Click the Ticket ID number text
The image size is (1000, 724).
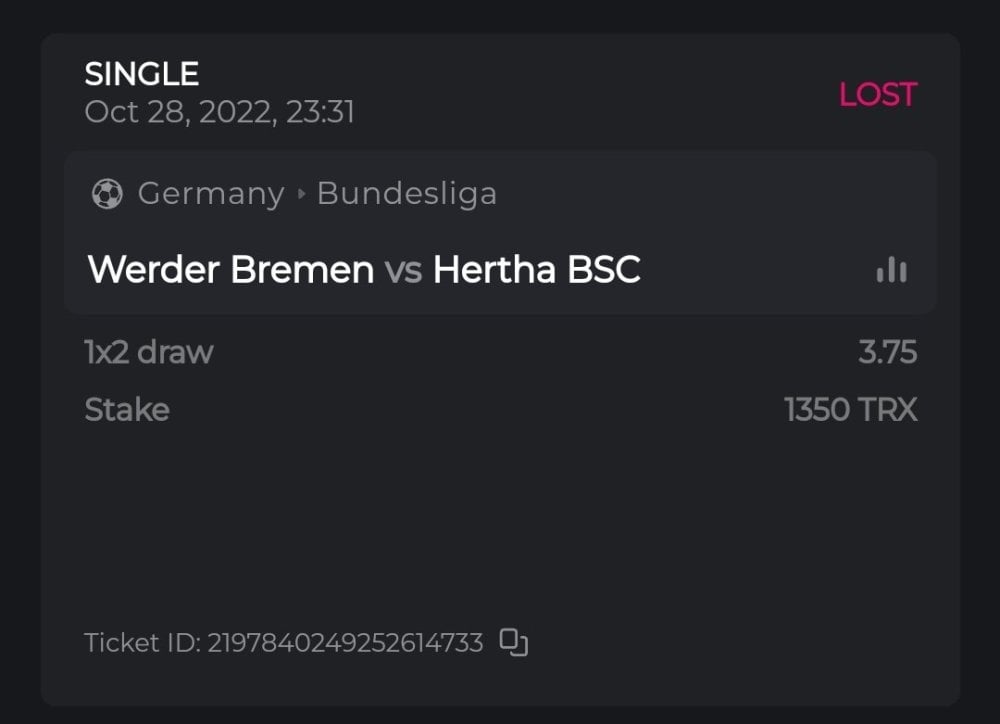pyautogui.click(x=345, y=642)
